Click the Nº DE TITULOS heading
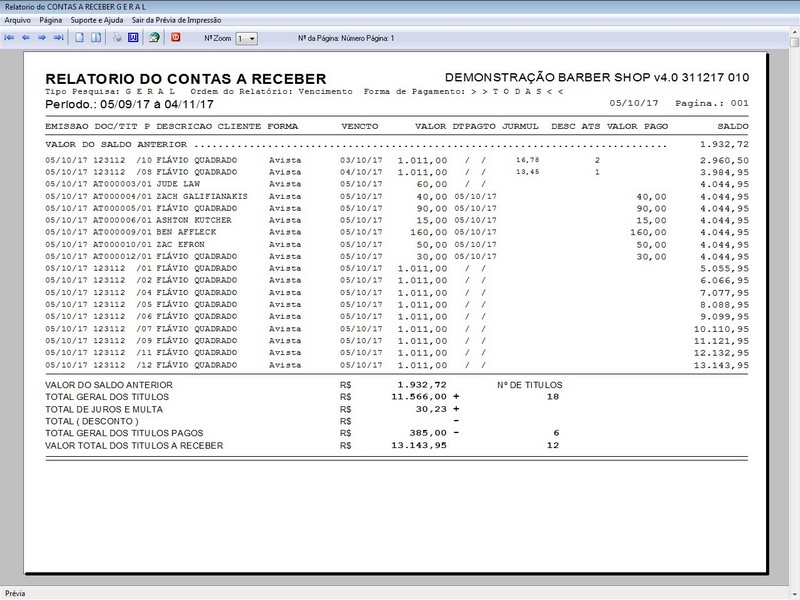 [530, 385]
